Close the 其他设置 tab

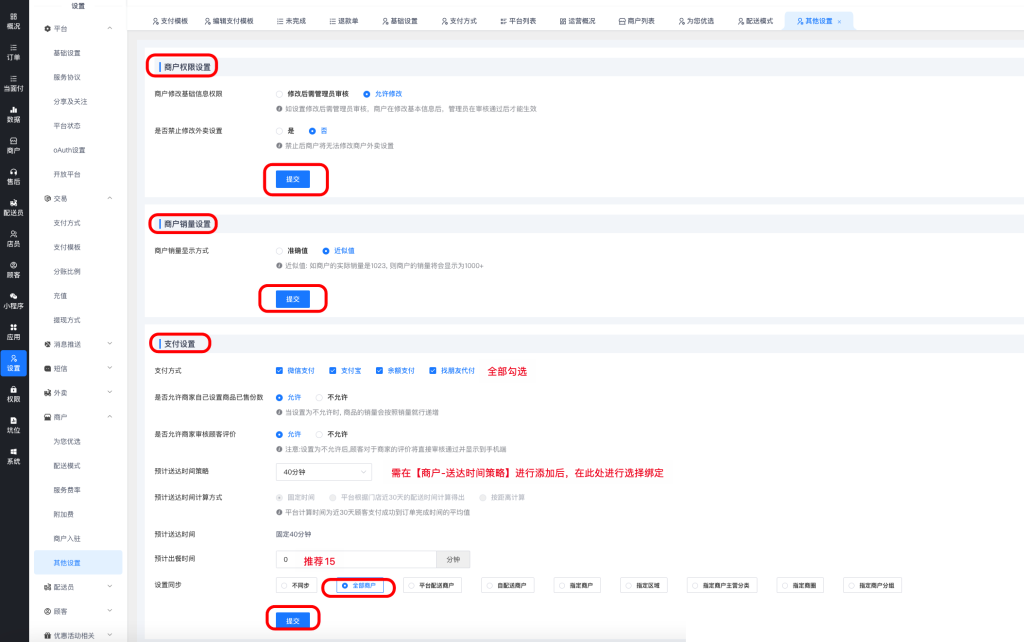click(x=839, y=21)
